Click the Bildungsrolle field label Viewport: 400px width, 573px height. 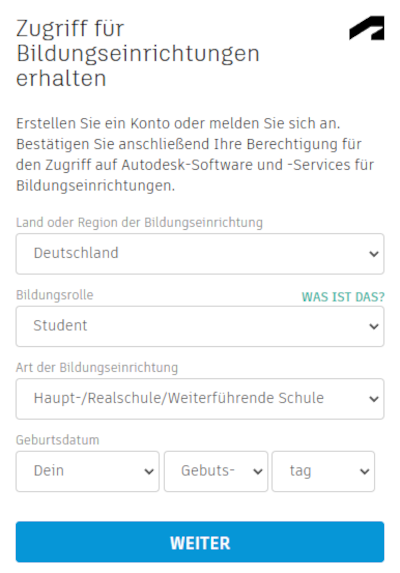pyautogui.click(x=54, y=295)
